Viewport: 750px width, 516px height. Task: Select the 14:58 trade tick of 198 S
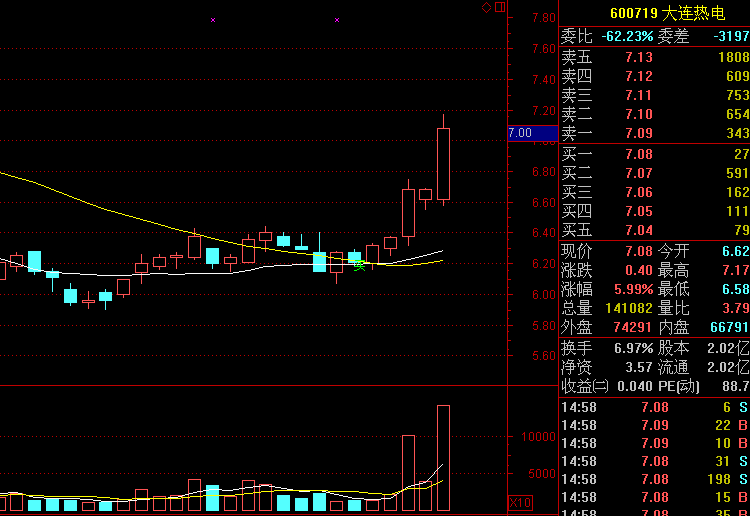654,479
